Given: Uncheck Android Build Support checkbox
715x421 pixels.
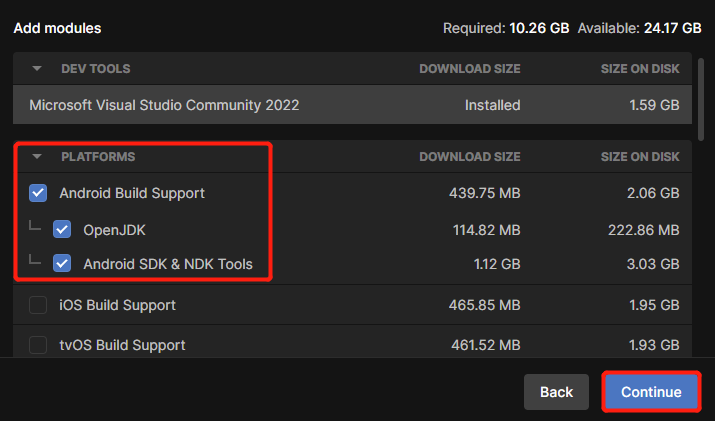Looking at the screenshot, I should tap(38, 193).
